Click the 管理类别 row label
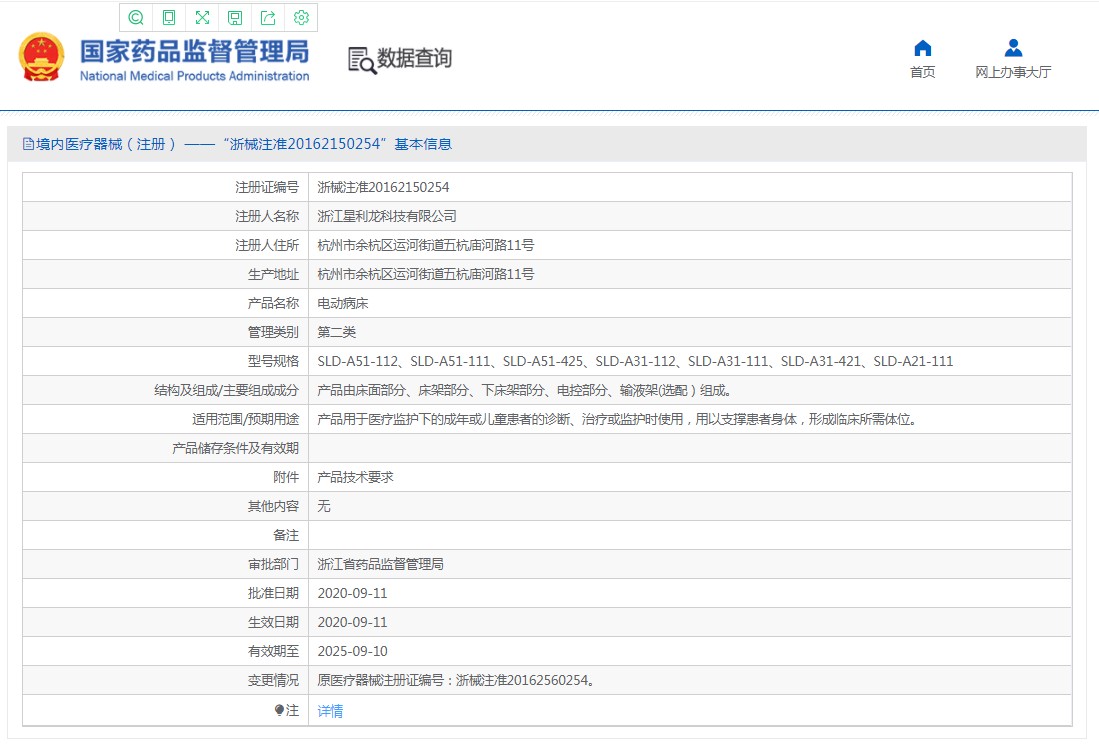The image size is (1099, 744). click(273, 332)
